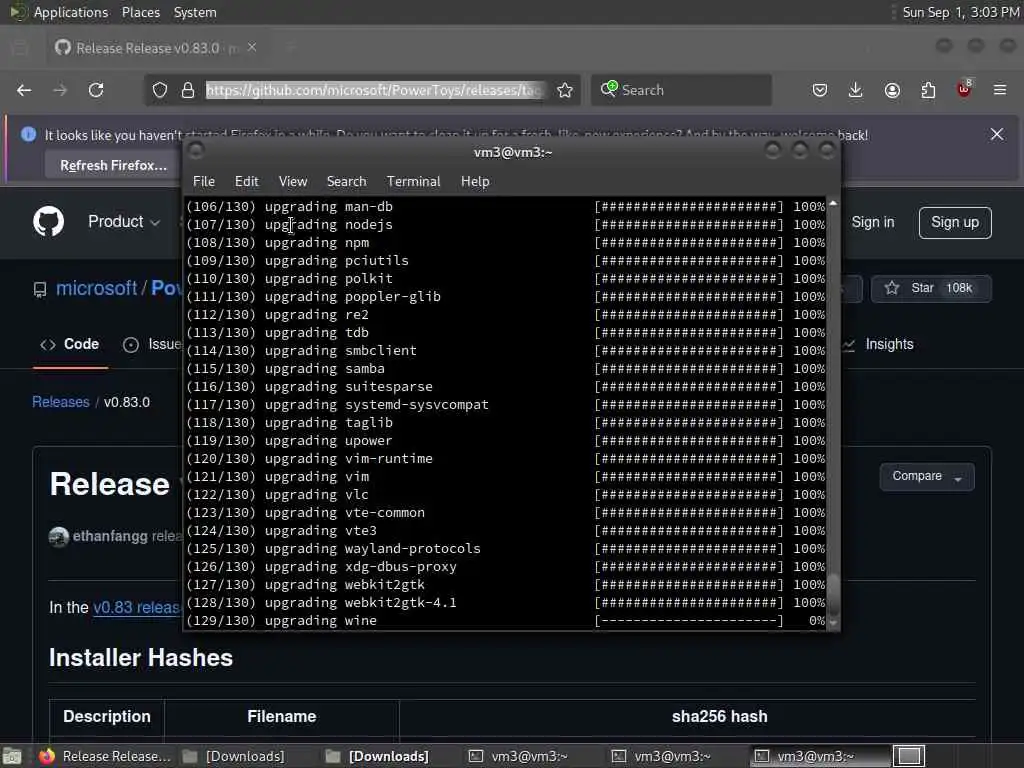Click the show desktop icon in the taskbar
The width and height of the screenshot is (1024, 768).
click(x=11, y=756)
